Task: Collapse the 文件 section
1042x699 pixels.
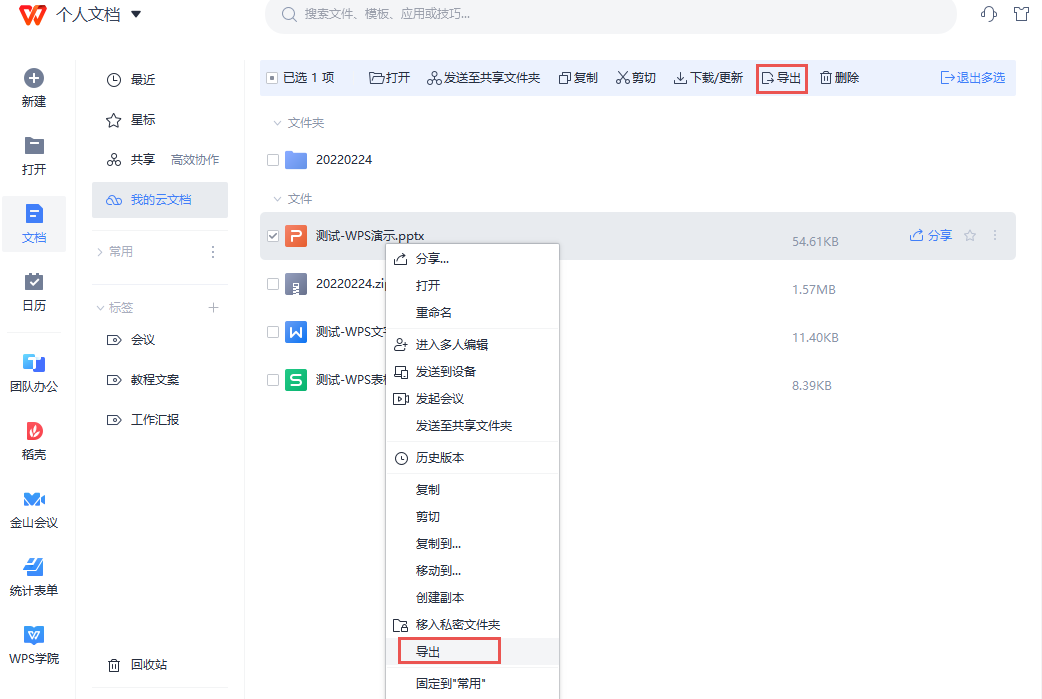Action: [x=277, y=199]
